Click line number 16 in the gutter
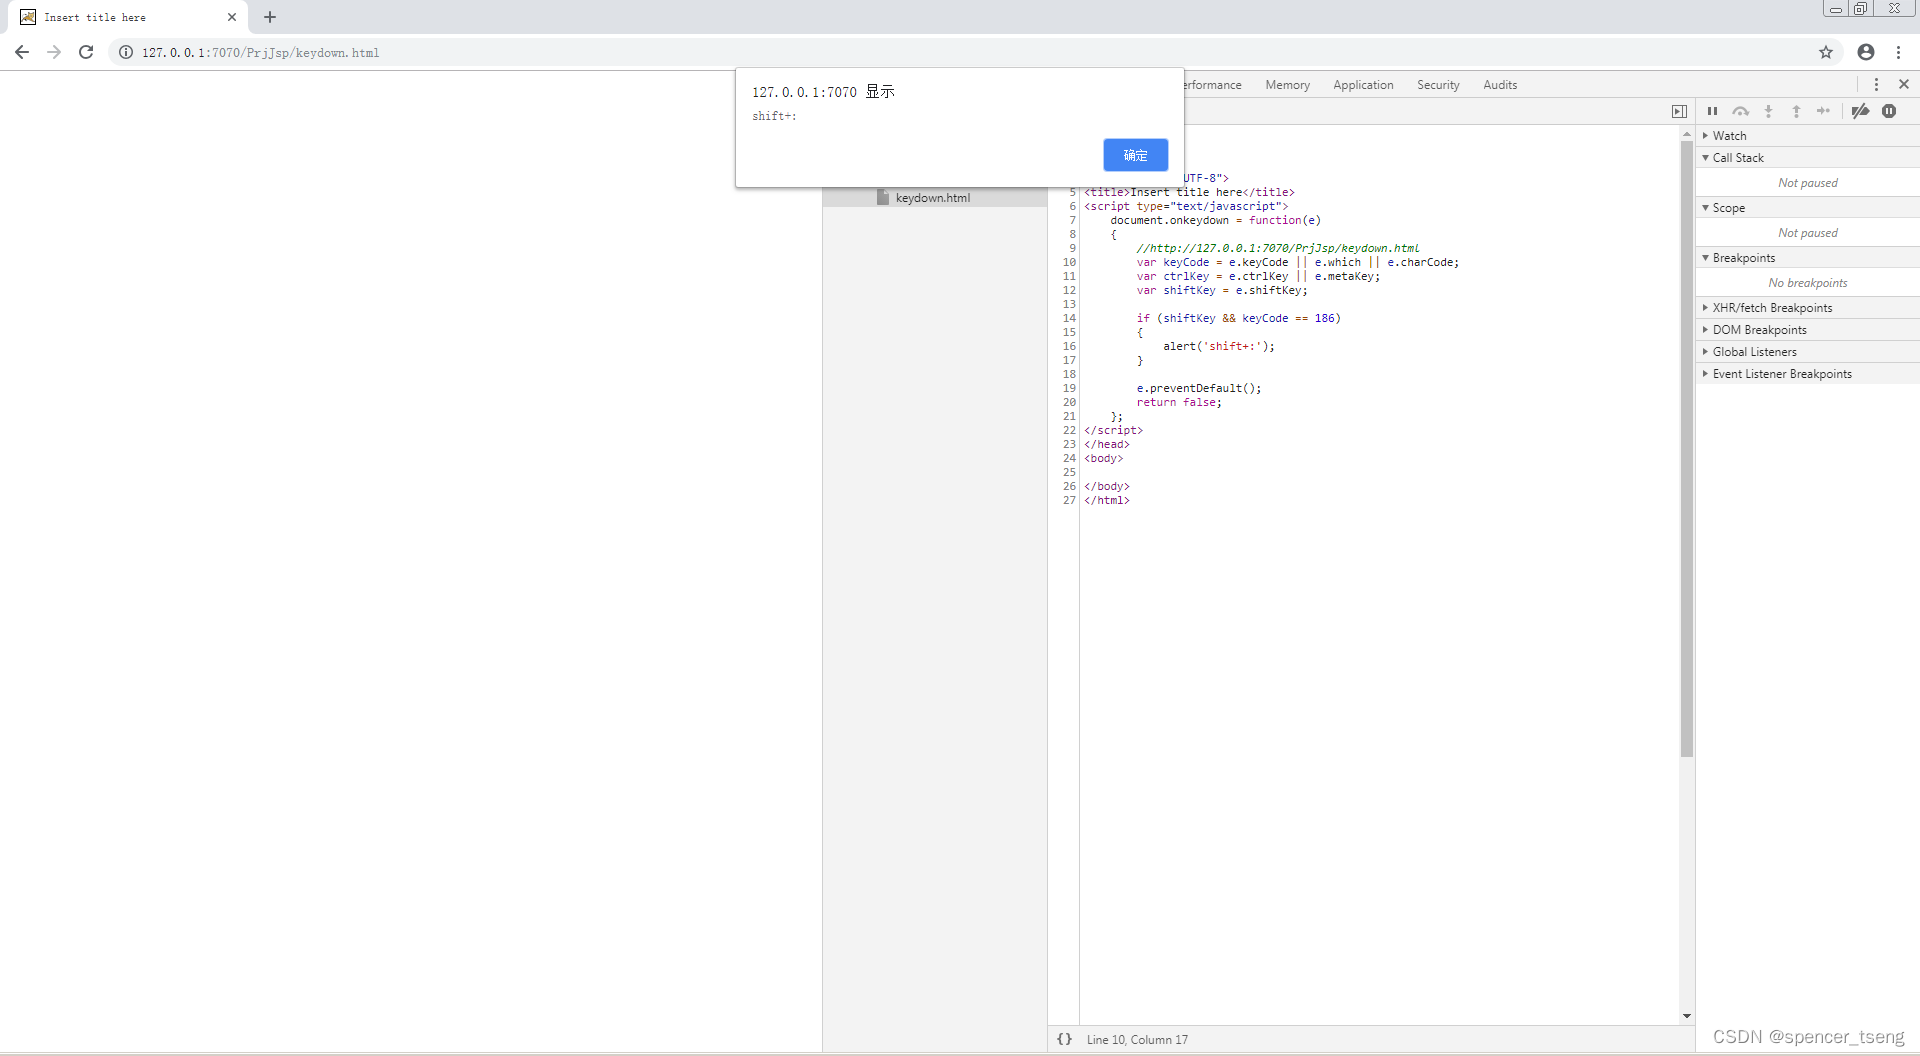Image resolution: width=1920 pixels, height=1056 pixels. tap(1069, 346)
